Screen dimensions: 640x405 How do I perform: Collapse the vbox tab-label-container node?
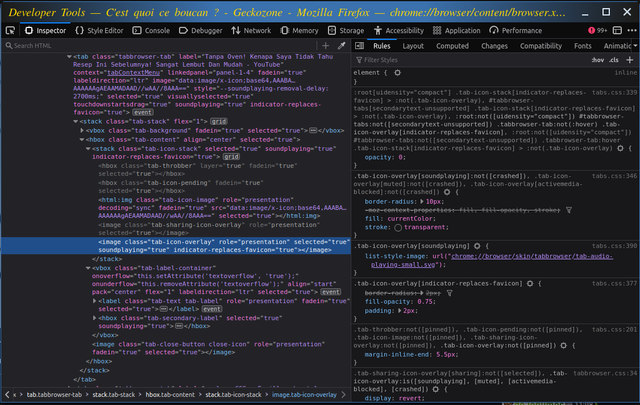coord(88,268)
